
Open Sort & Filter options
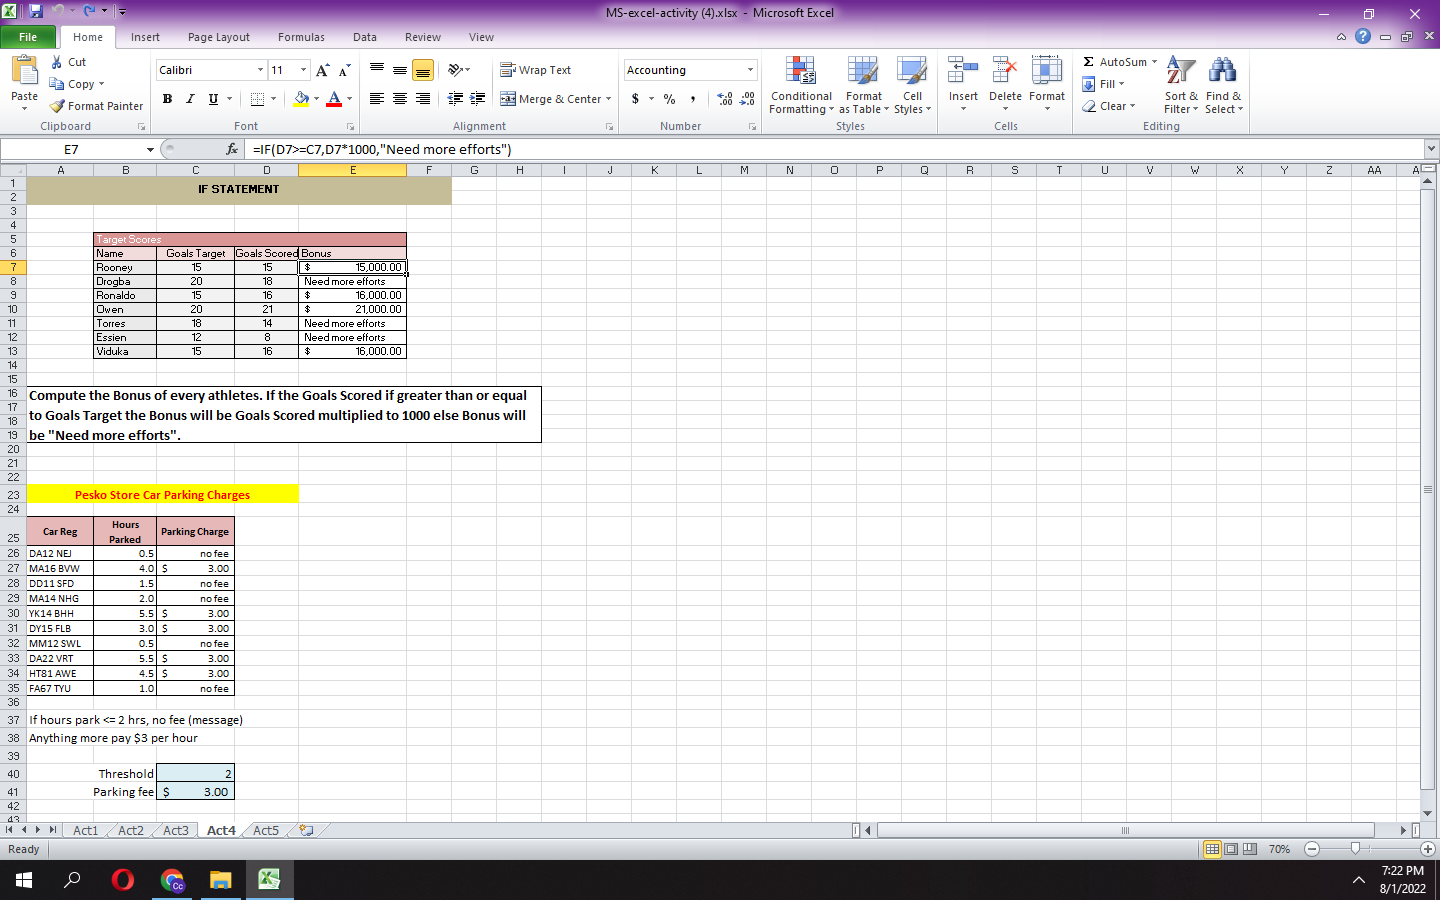click(x=1181, y=86)
